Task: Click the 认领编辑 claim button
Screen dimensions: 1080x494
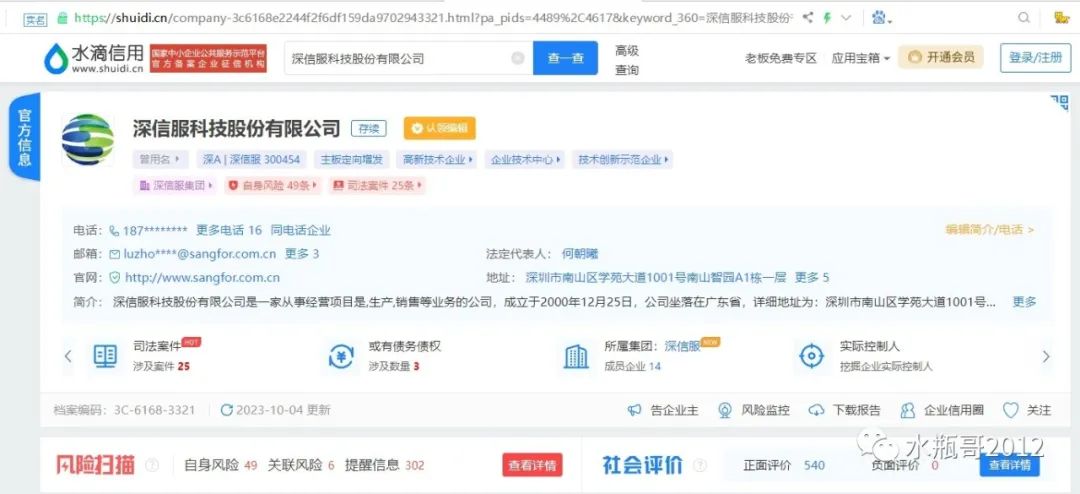Action: click(439, 128)
